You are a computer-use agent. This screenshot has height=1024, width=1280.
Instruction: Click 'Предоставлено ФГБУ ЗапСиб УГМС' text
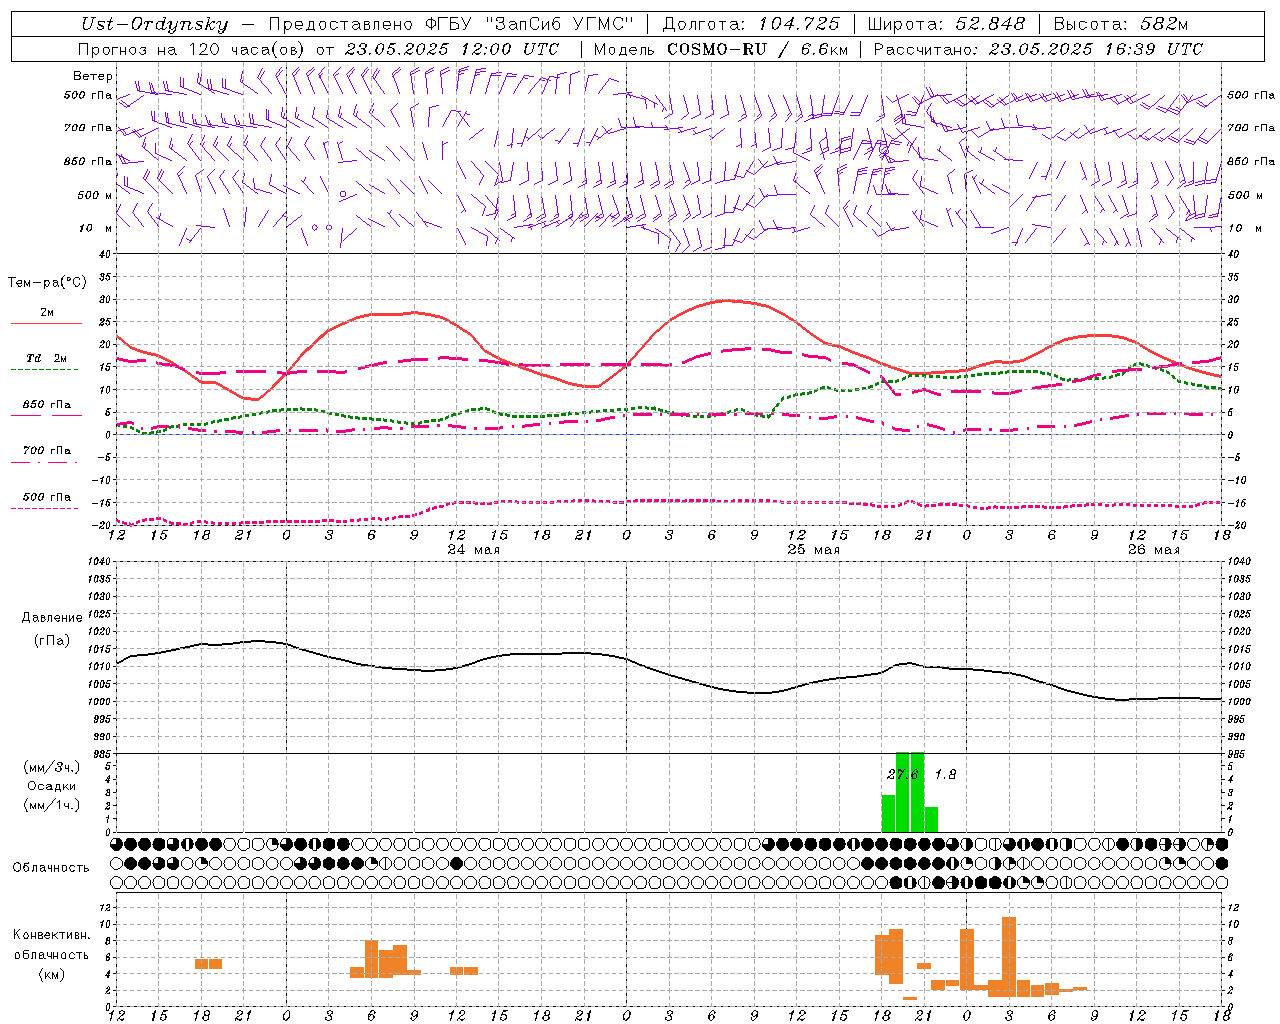pos(451,24)
